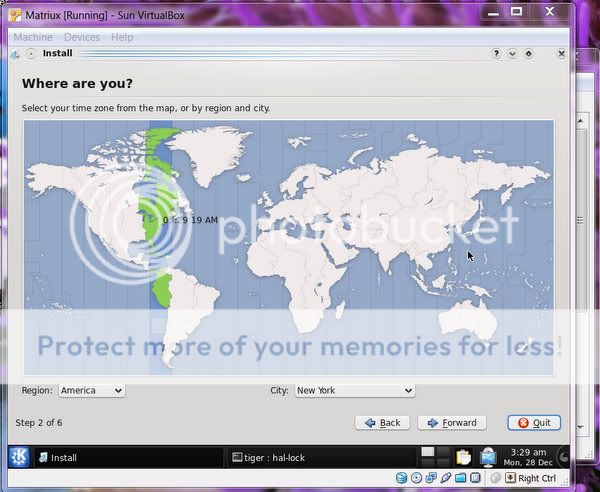Screen dimensions: 600x492
Task: Click the crescent icon at the panel's right end
Action: point(564,457)
